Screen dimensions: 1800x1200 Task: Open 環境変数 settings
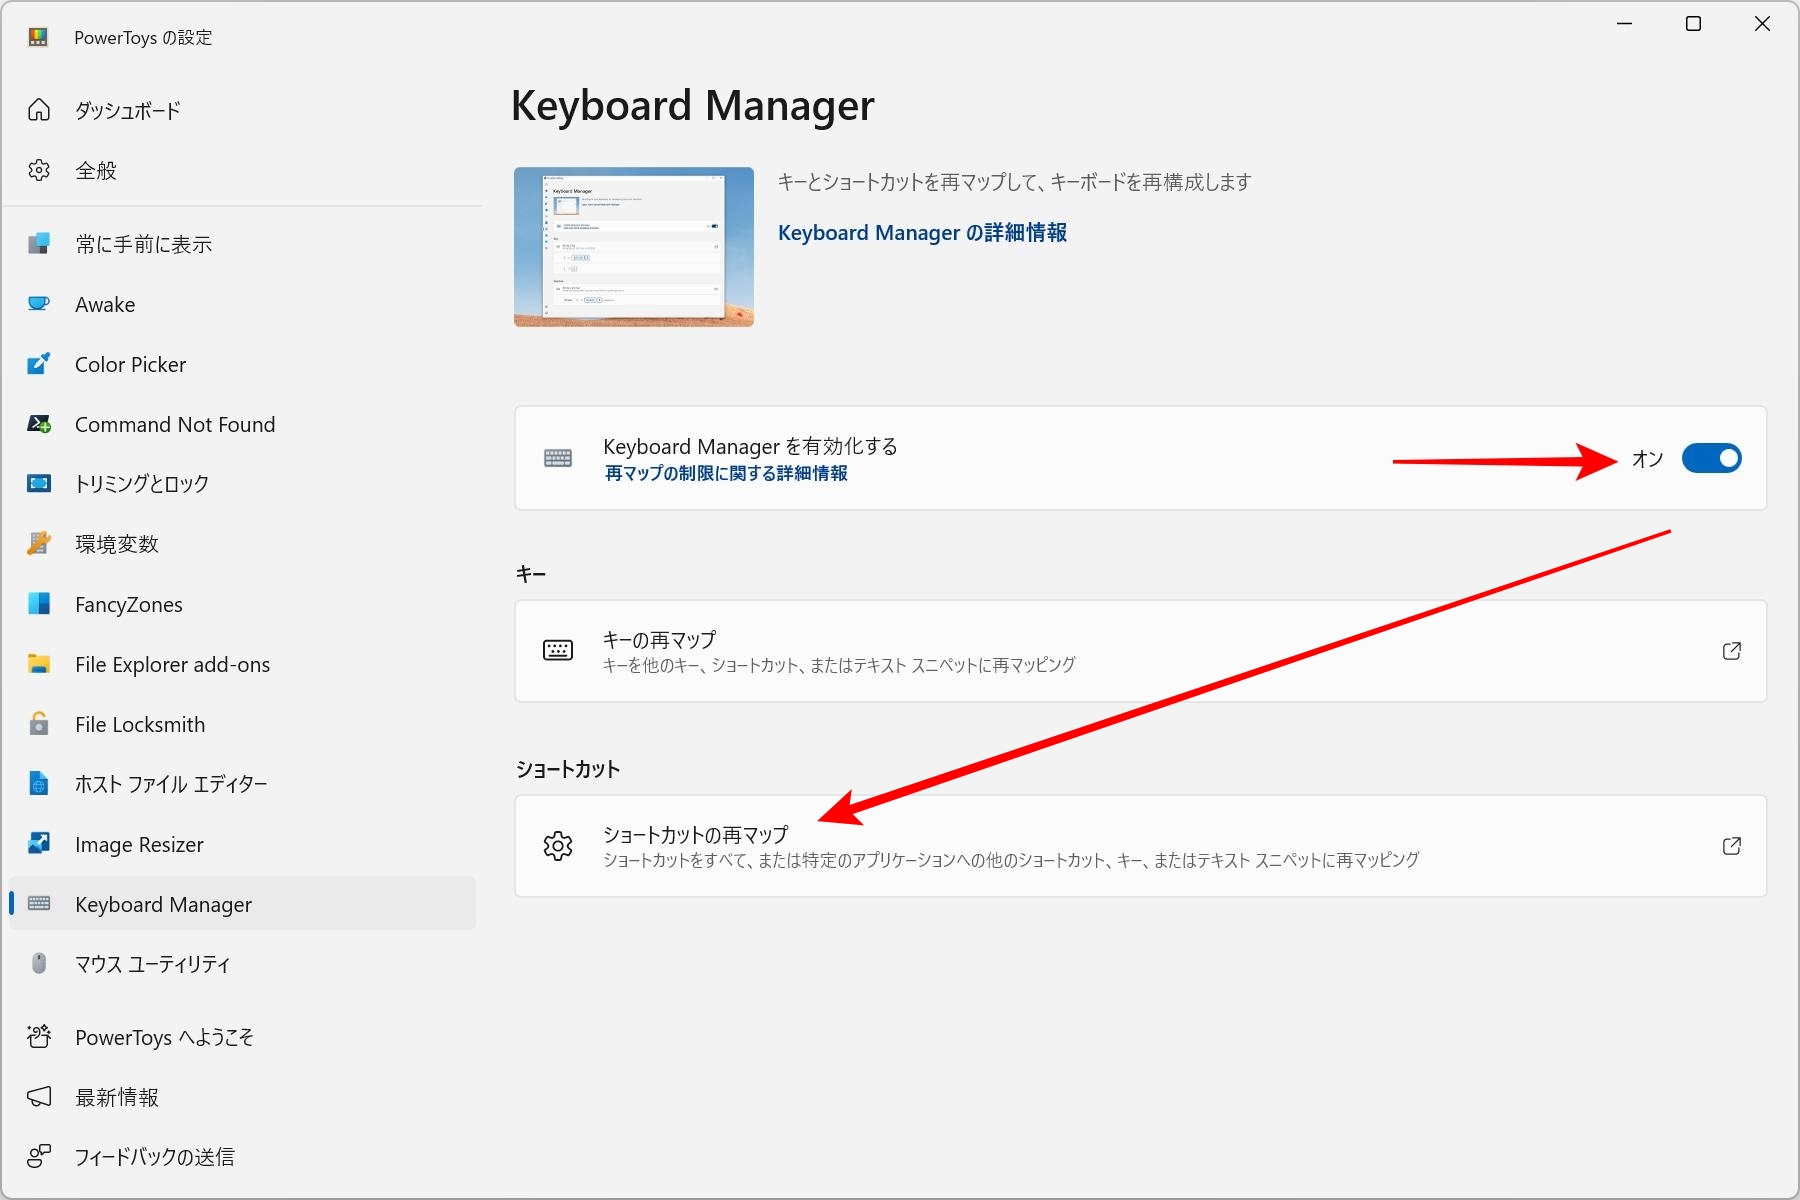[242, 544]
